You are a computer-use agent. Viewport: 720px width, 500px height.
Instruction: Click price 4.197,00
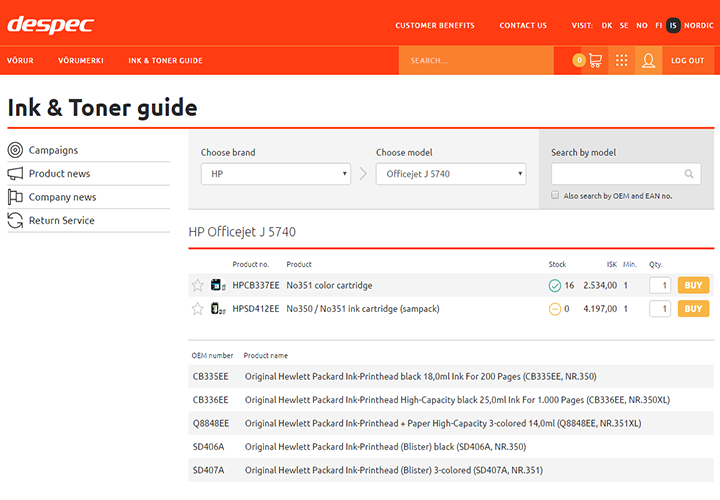[600, 309]
